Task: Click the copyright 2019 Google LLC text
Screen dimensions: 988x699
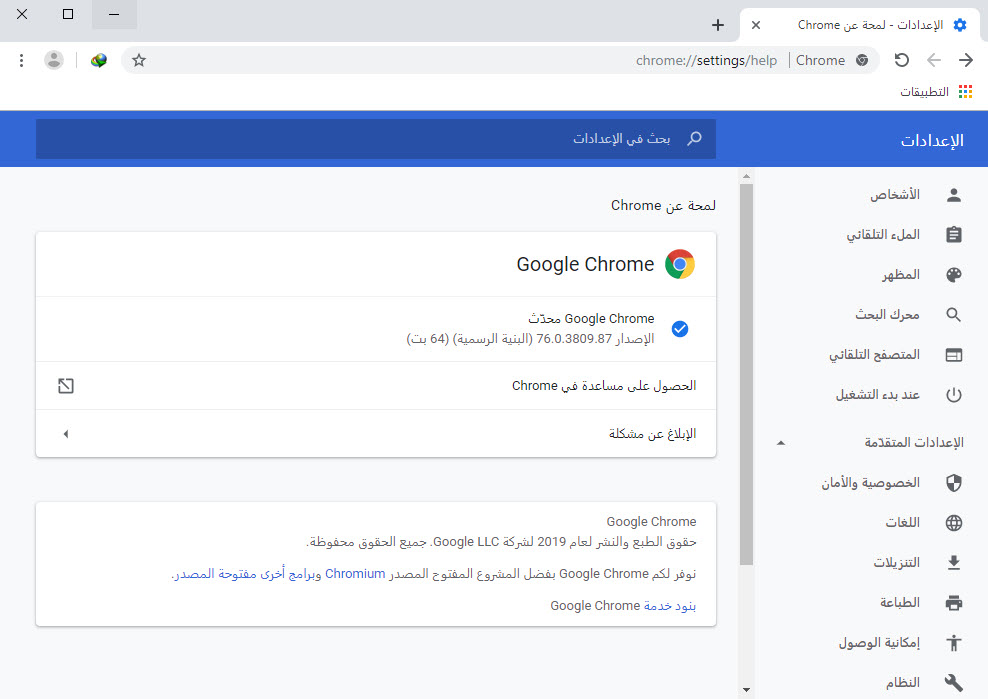Action: click(x=502, y=542)
